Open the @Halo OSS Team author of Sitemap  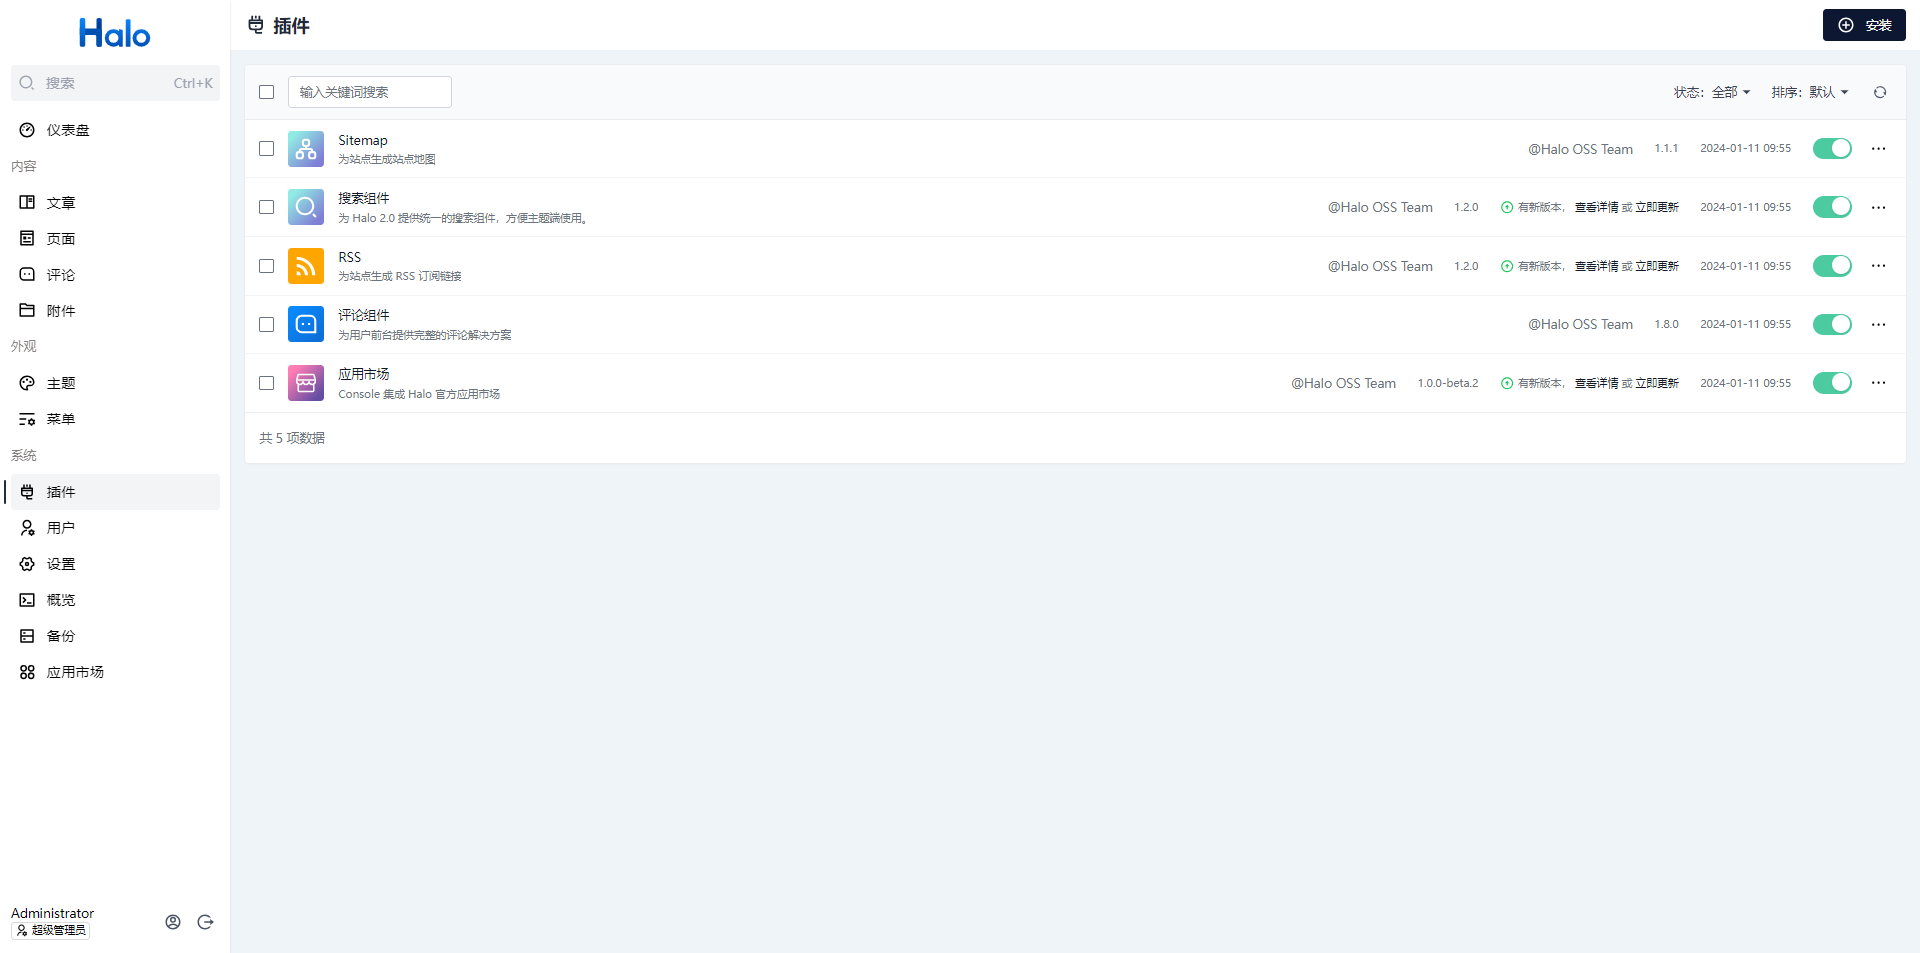click(x=1580, y=149)
